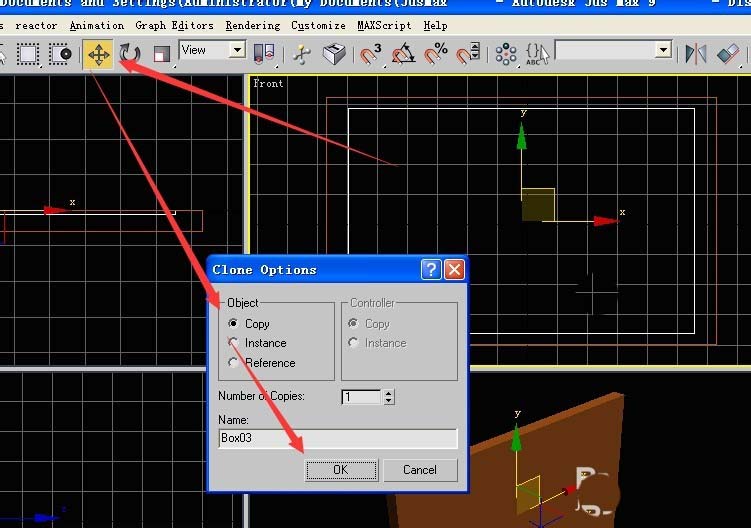The width and height of the screenshot is (751, 528).
Task: Open the Graph Editors menu
Action: point(174,25)
